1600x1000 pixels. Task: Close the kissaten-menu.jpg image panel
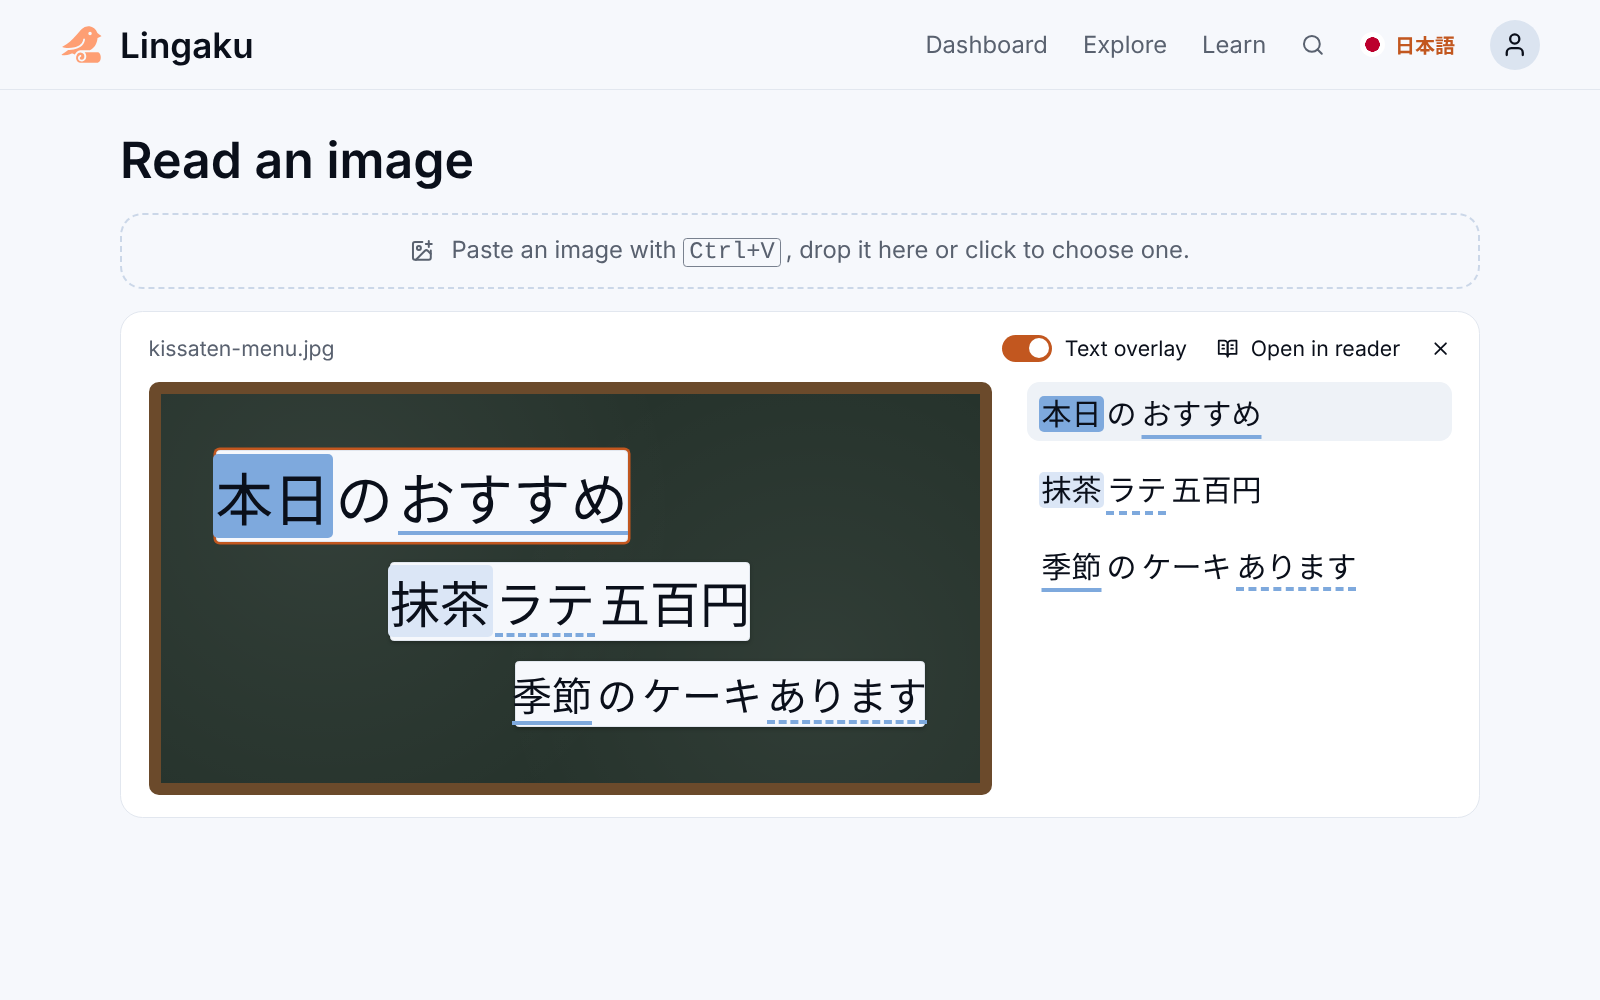(1440, 349)
